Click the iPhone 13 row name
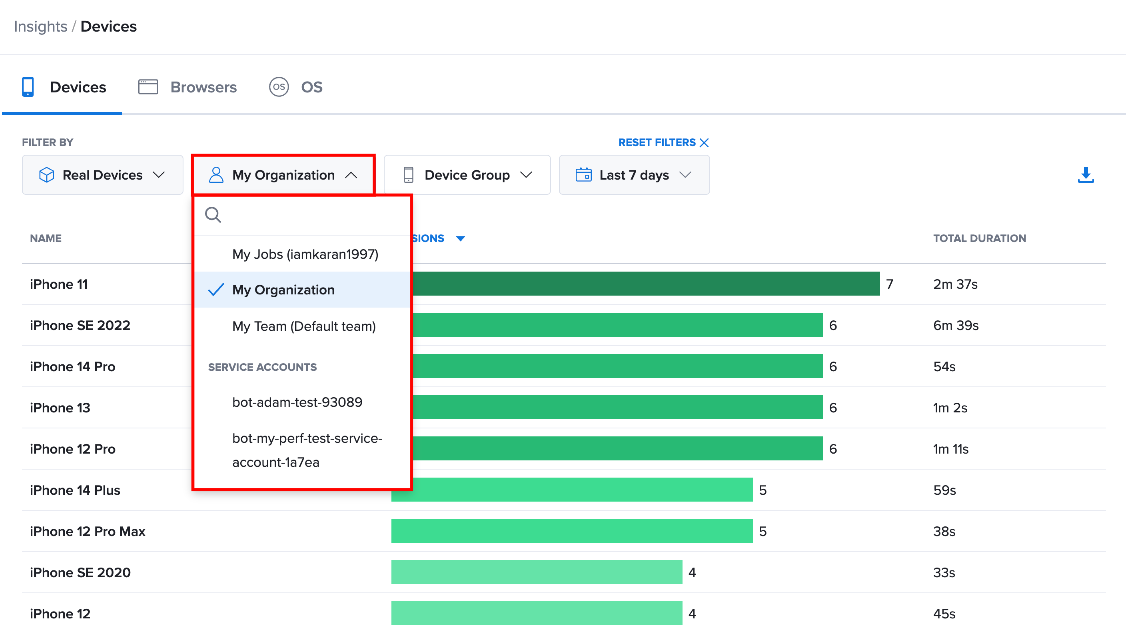The image size is (1126, 633). pyautogui.click(x=60, y=407)
